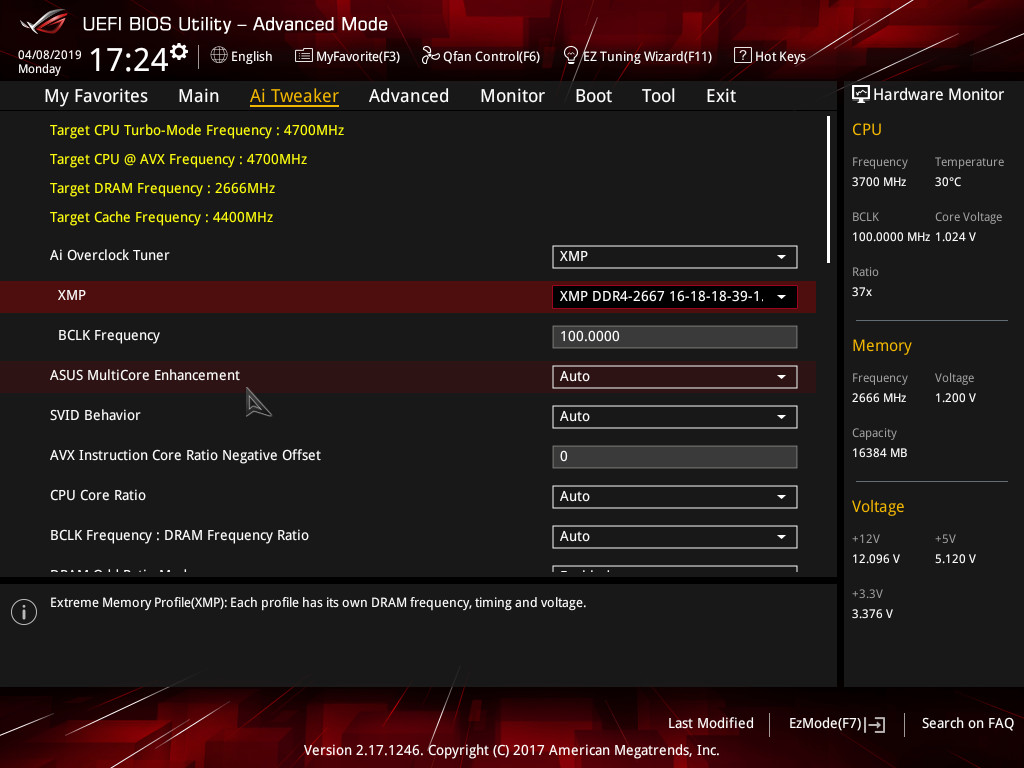
Task: Open BCLK Frequency : DRAM Frequency Ratio dropdown
Action: 674,537
